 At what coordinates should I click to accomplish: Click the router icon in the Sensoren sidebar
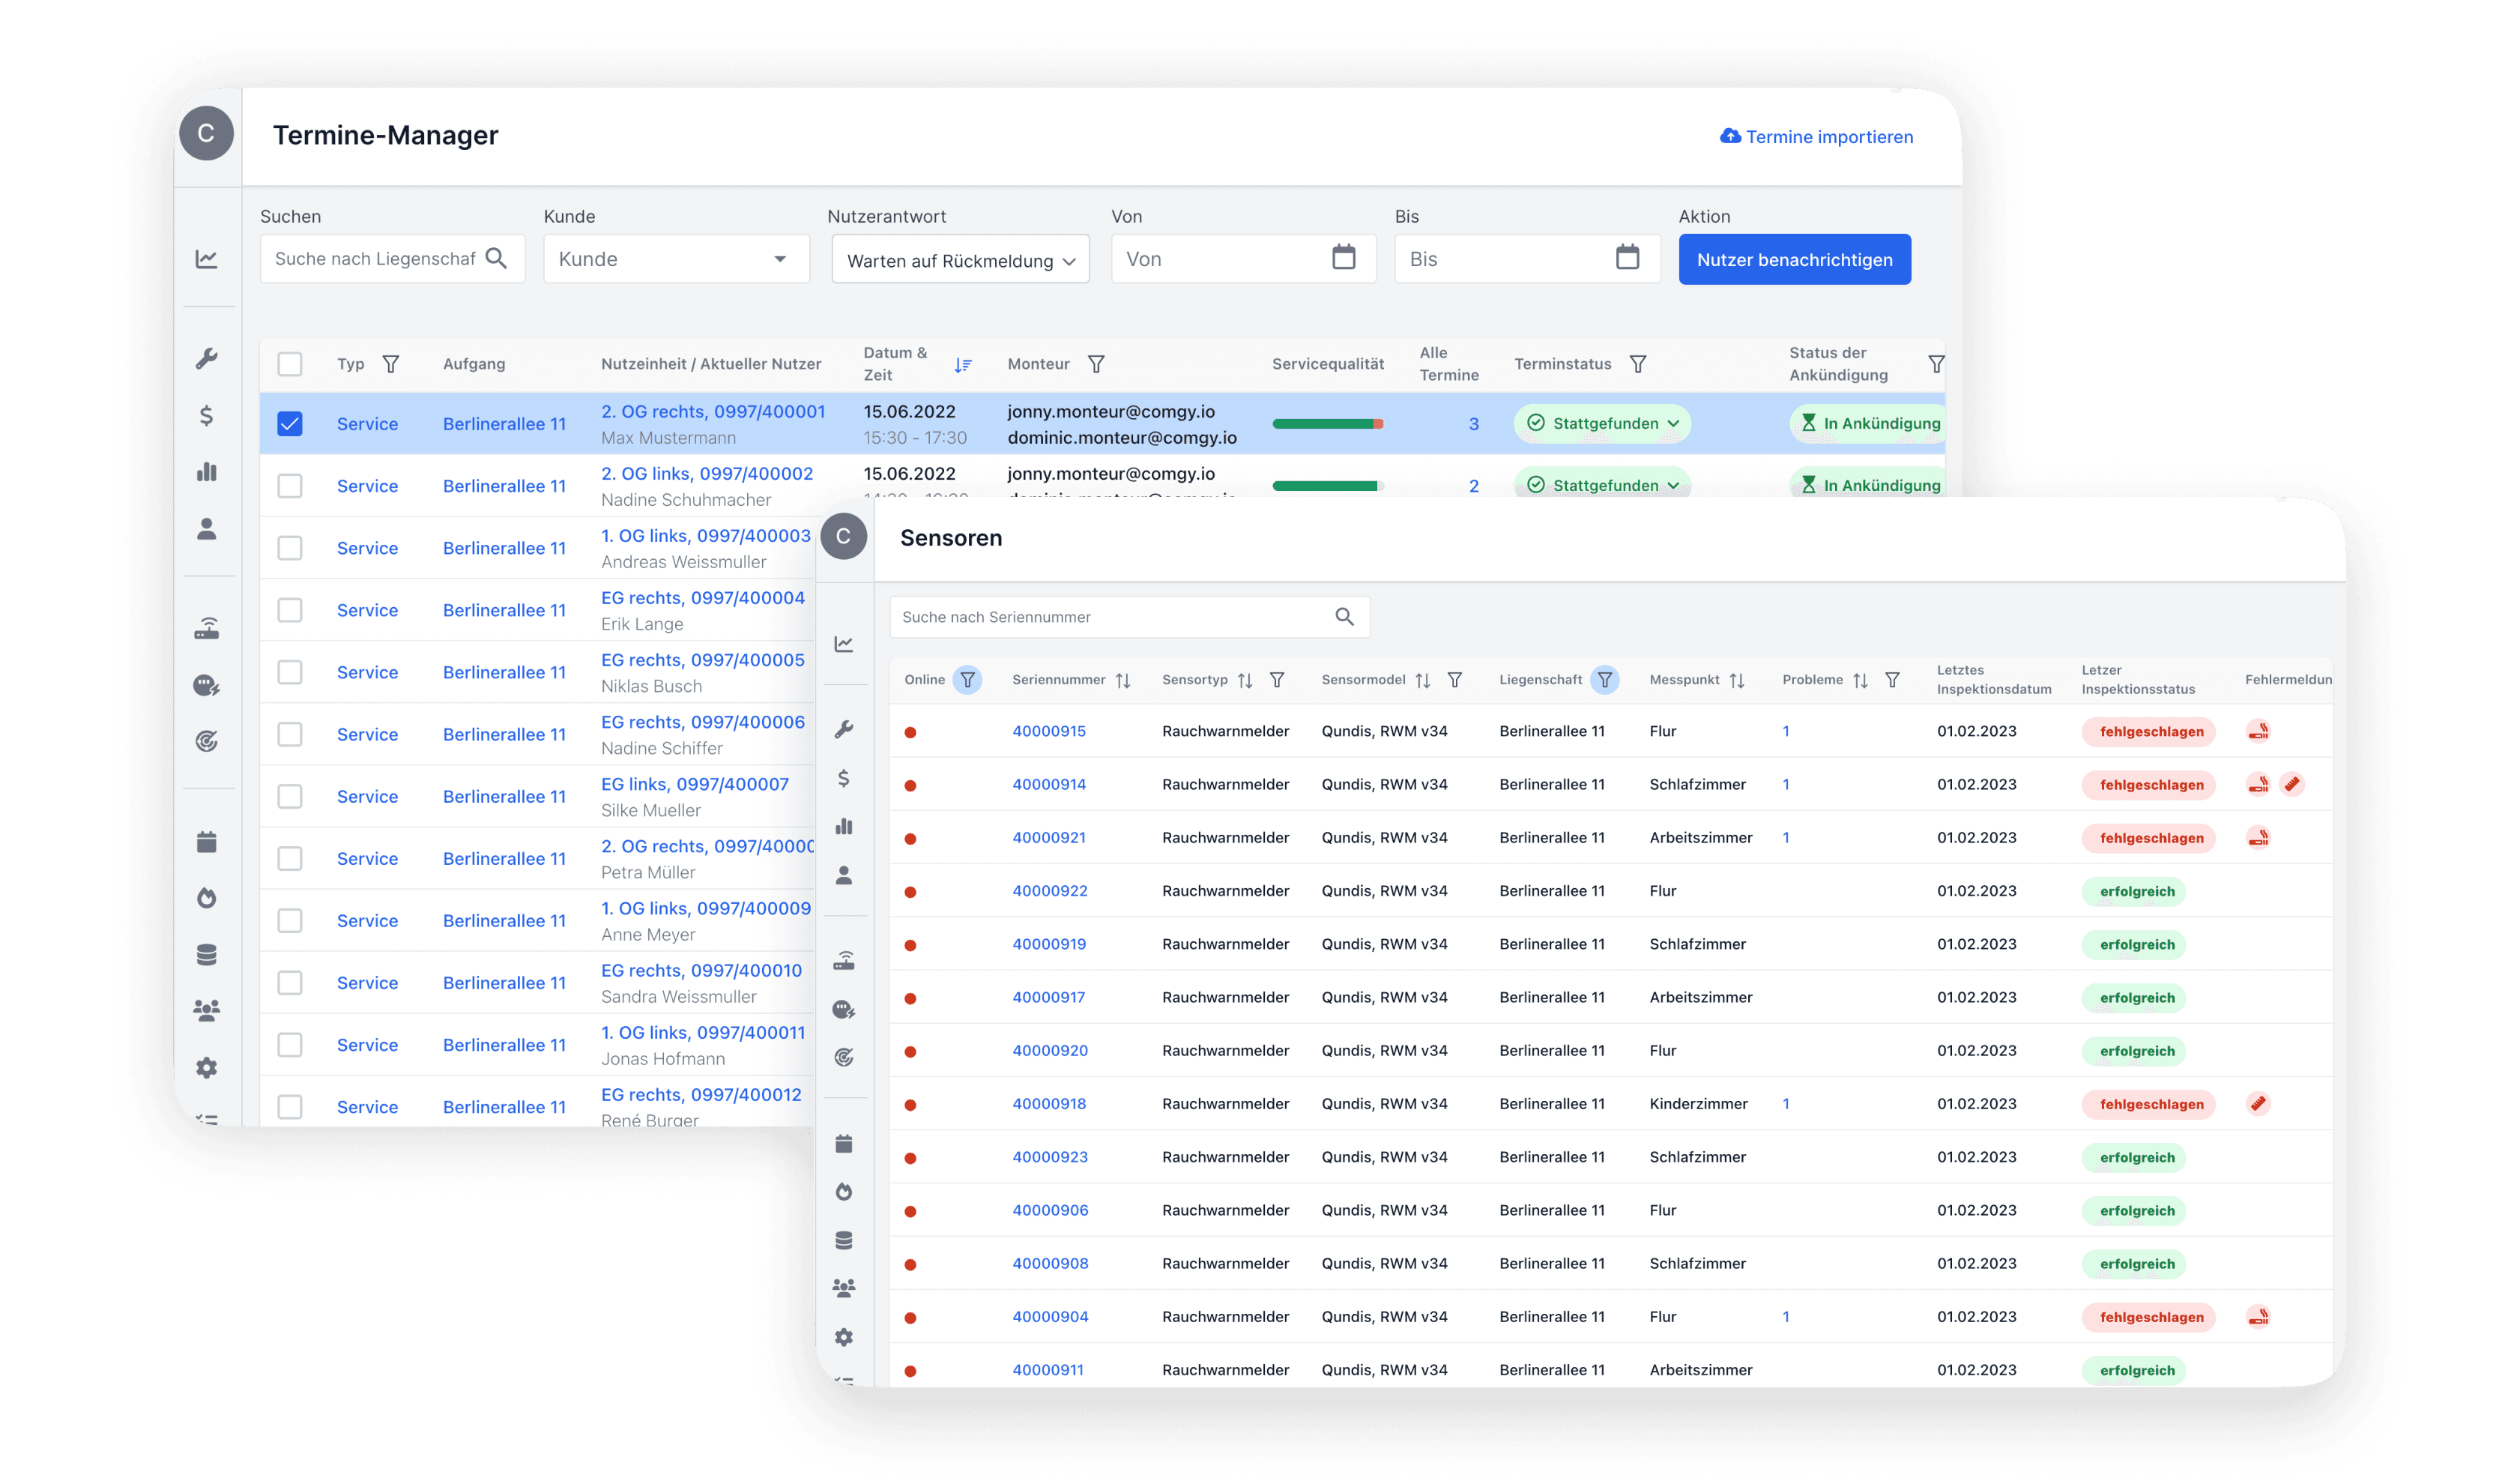click(x=844, y=961)
